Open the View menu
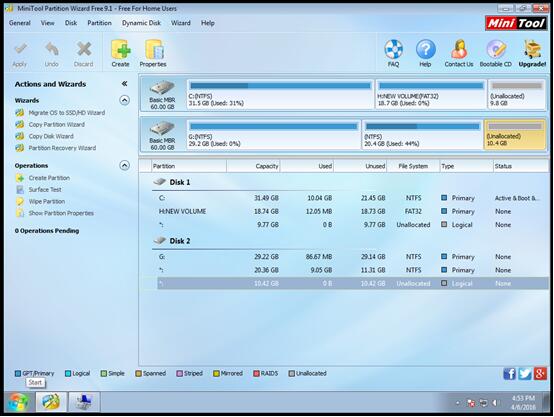 (47, 23)
